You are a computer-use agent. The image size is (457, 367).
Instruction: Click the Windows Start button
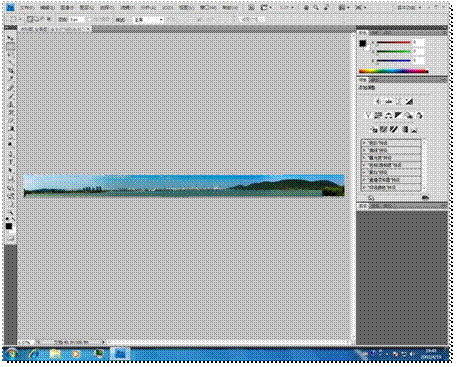[x=12, y=353]
